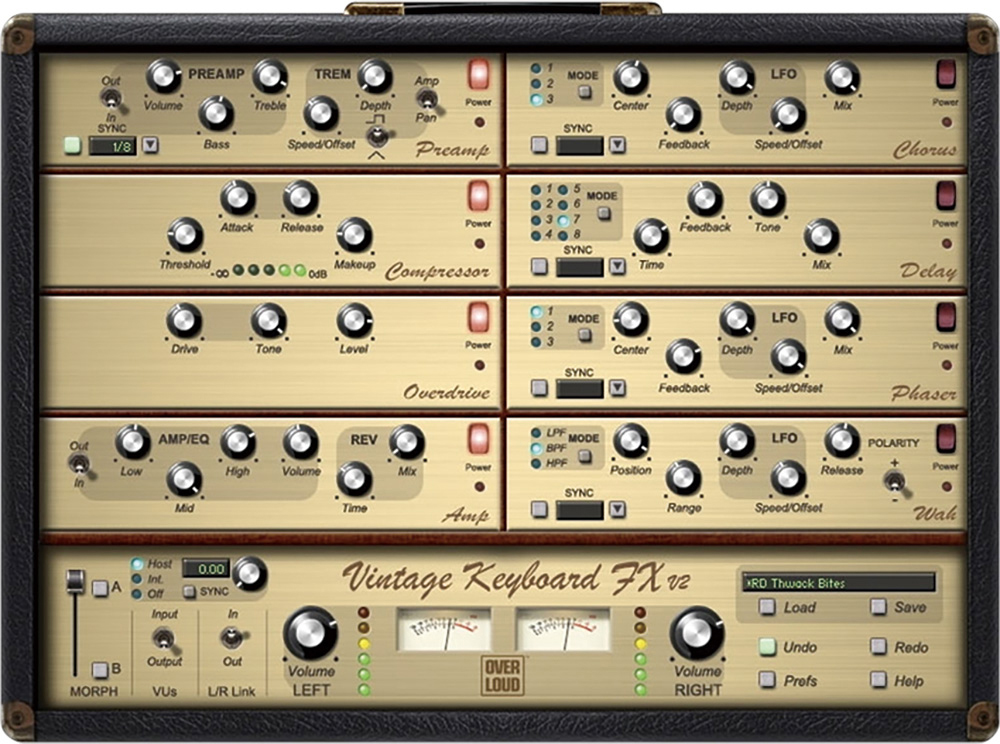Click the Save preset button

point(879,607)
